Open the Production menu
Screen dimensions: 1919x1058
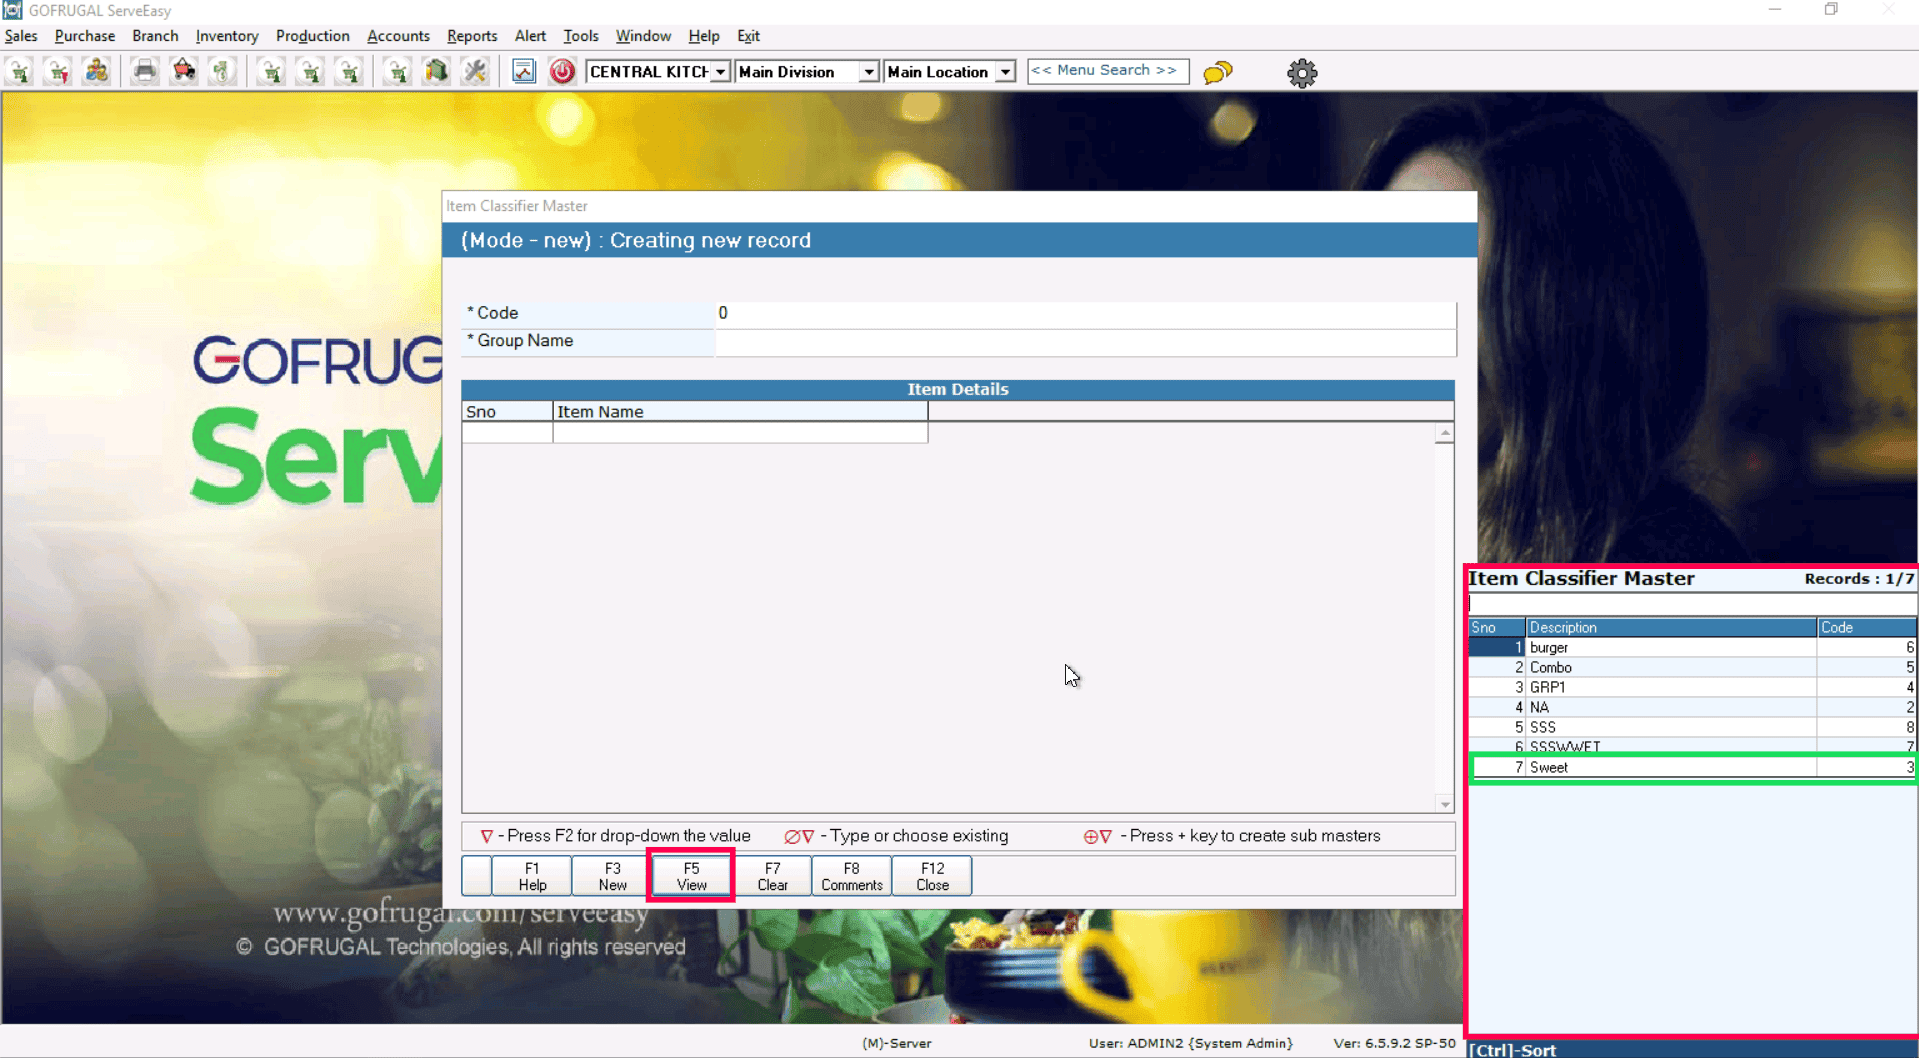(313, 36)
